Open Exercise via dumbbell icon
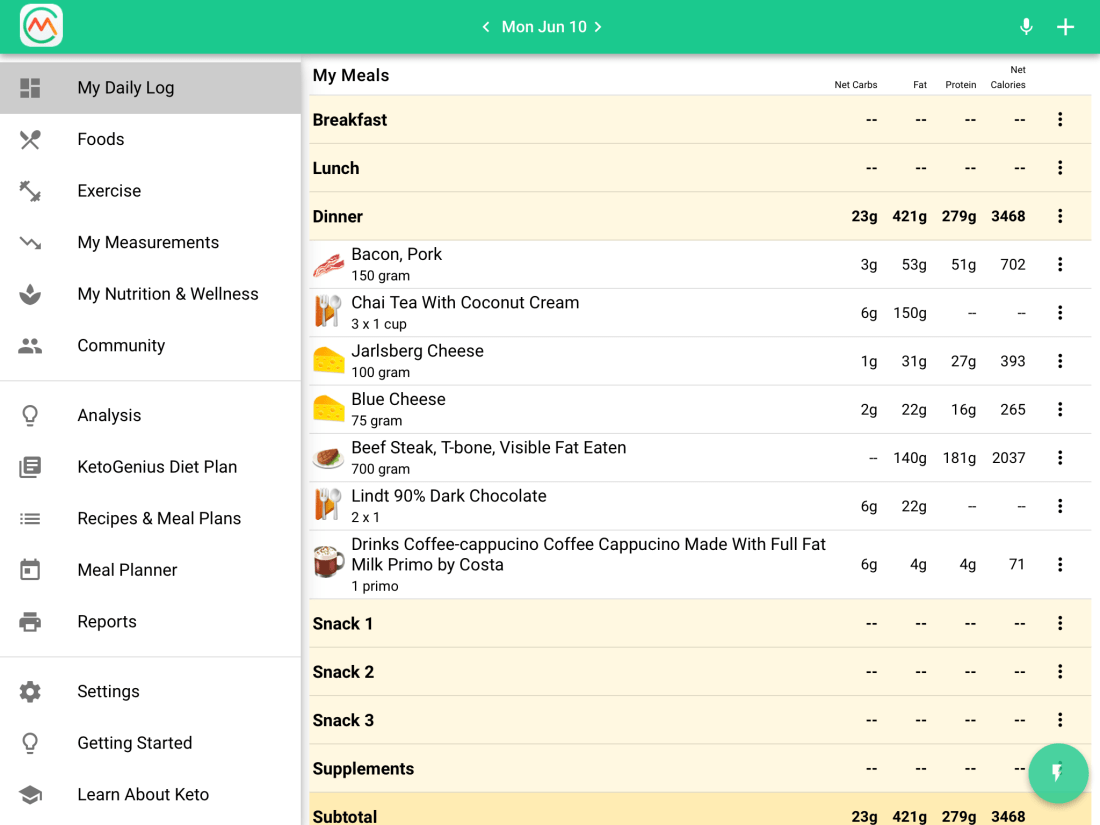This screenshot has height=825, width=1100. pyautogui.click(x=30, y=191)
